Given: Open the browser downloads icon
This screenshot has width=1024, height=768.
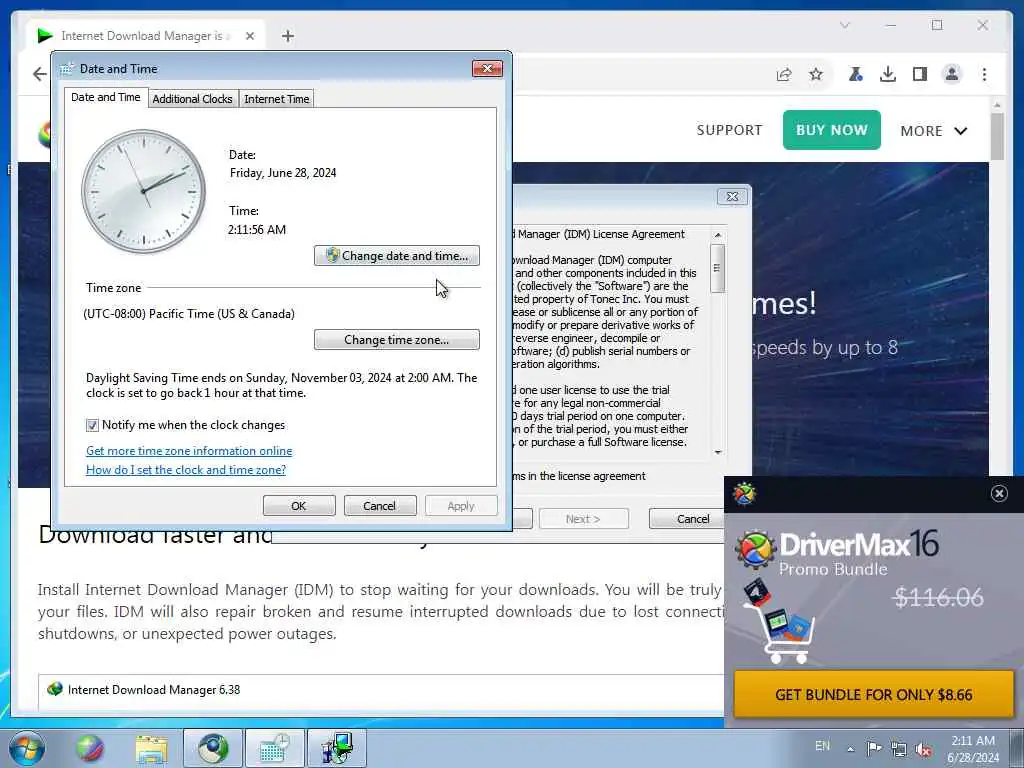Looking at the screenshot, I should 888,74.
